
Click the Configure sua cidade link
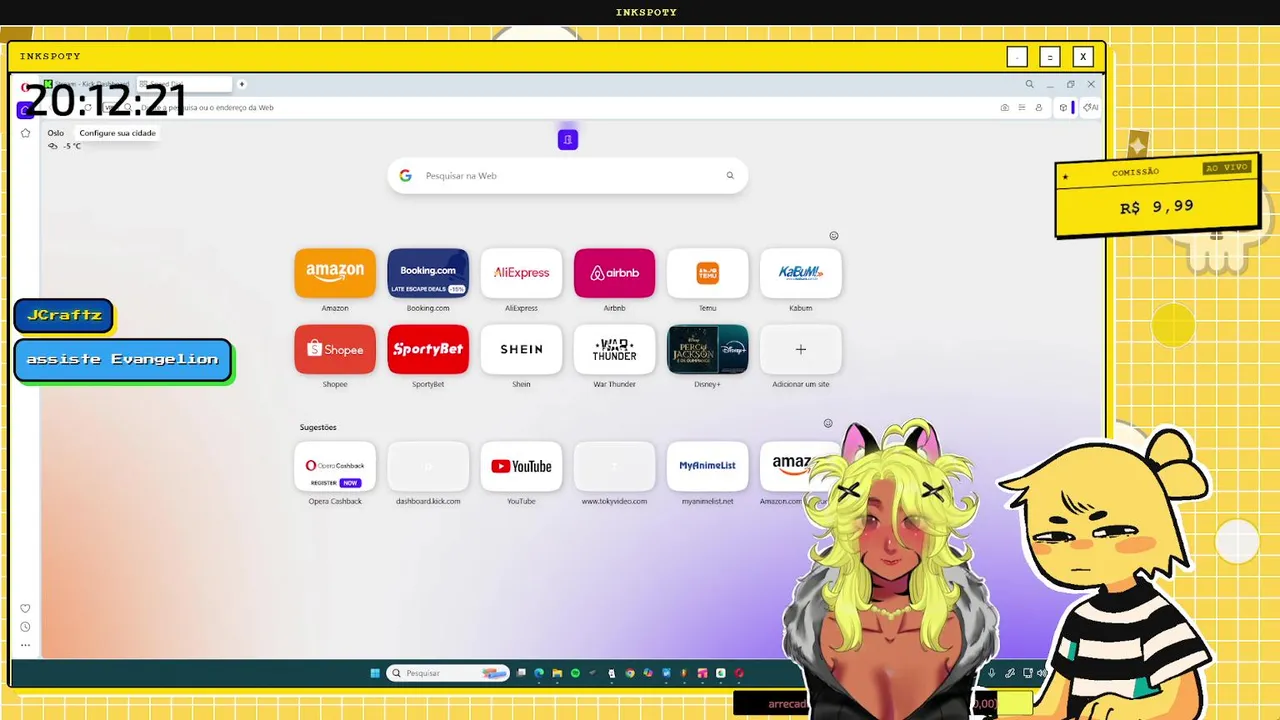118,133
